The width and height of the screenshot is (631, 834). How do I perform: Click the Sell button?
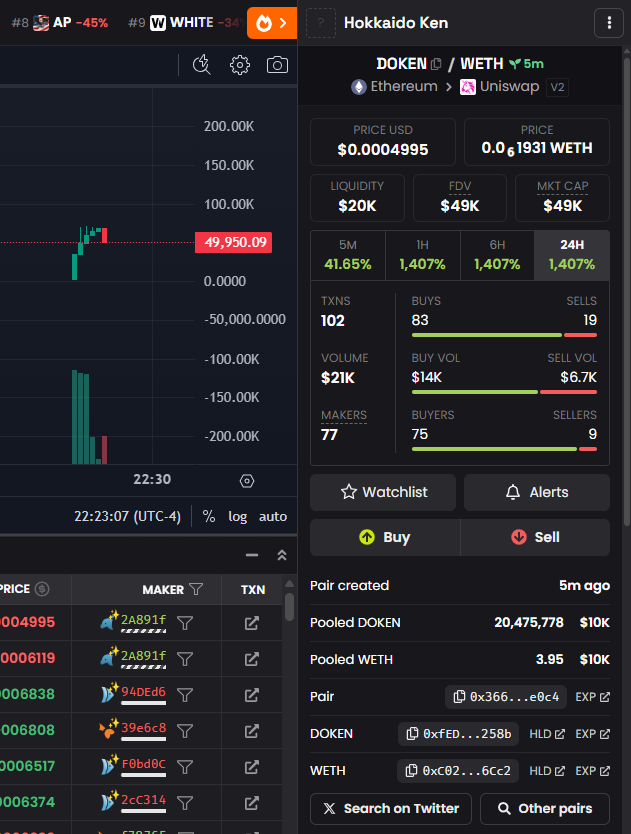535,537
